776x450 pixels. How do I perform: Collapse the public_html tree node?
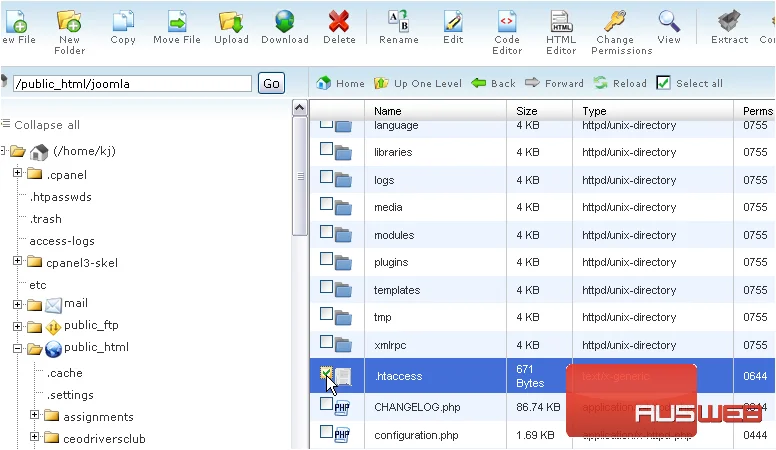[x=17, y=349]
